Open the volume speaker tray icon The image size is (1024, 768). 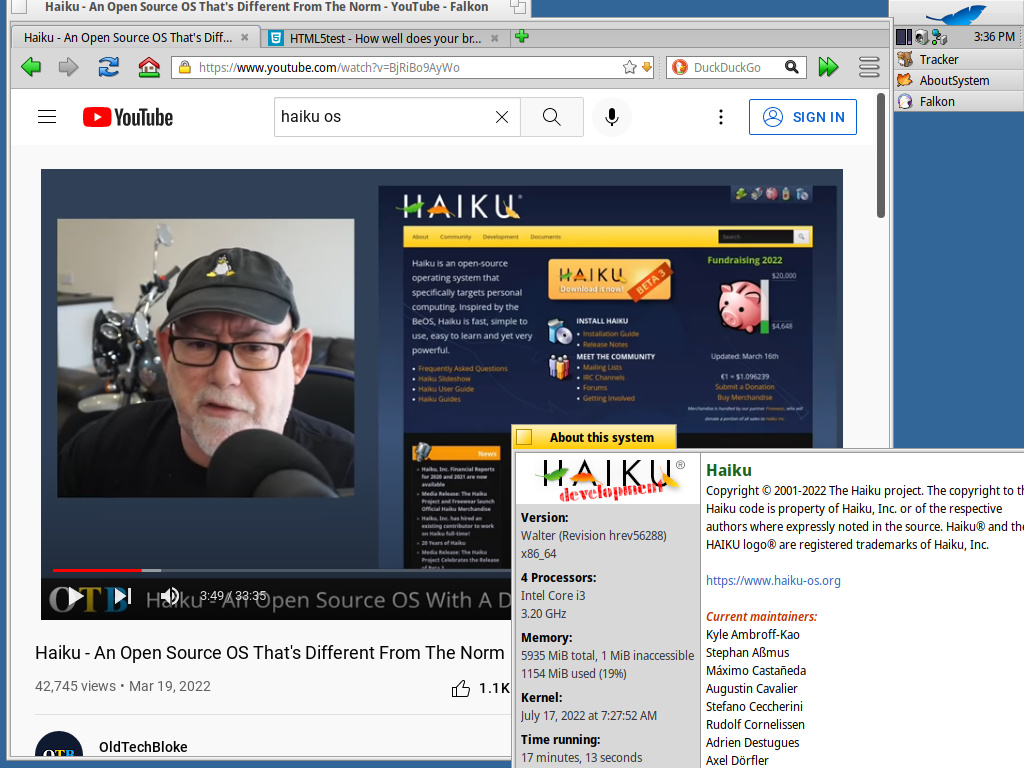(x=921, y=37)
